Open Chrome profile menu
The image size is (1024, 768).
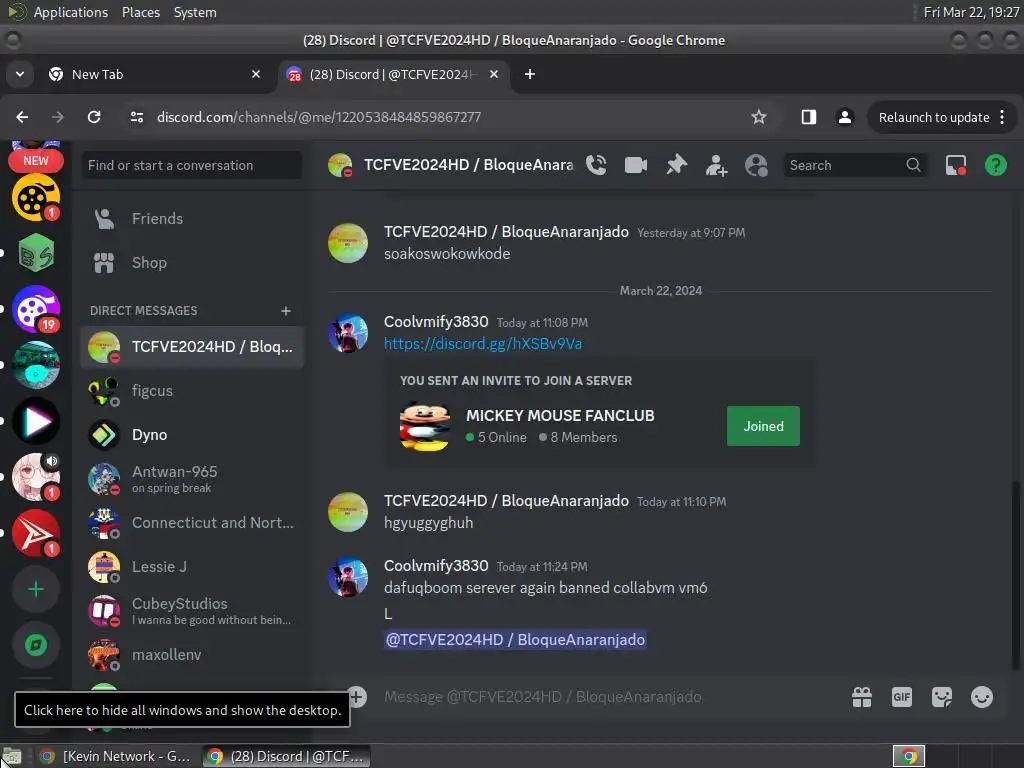(844, 117)
